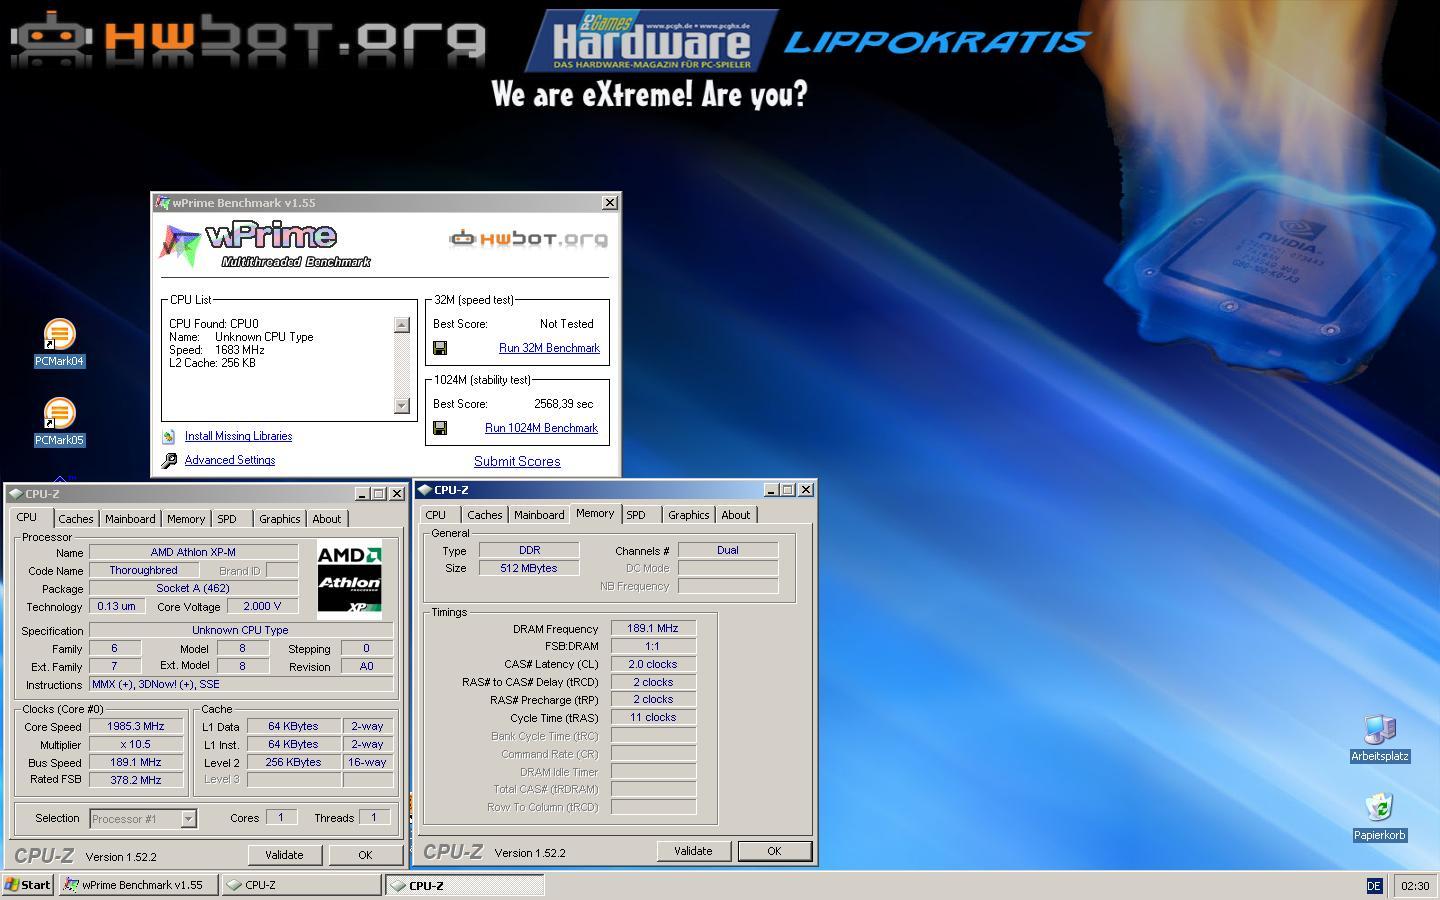Click the Core Speed value 1985.3 MHz
The image size is (1440, 900).
(136, 727)
